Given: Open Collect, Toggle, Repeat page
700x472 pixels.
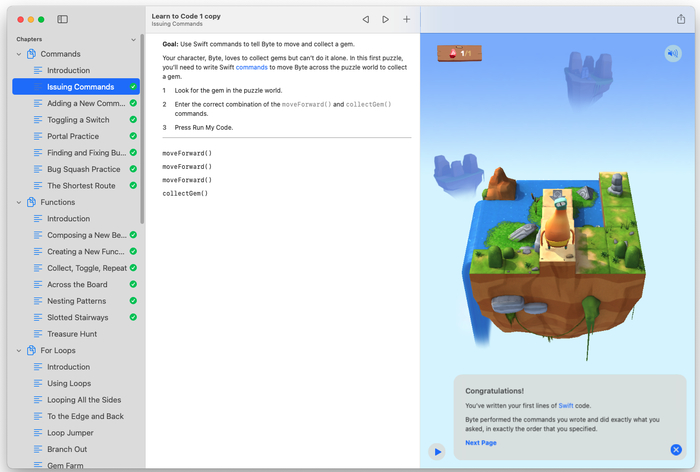Looking at the screenshot, I should pos(76,268).
